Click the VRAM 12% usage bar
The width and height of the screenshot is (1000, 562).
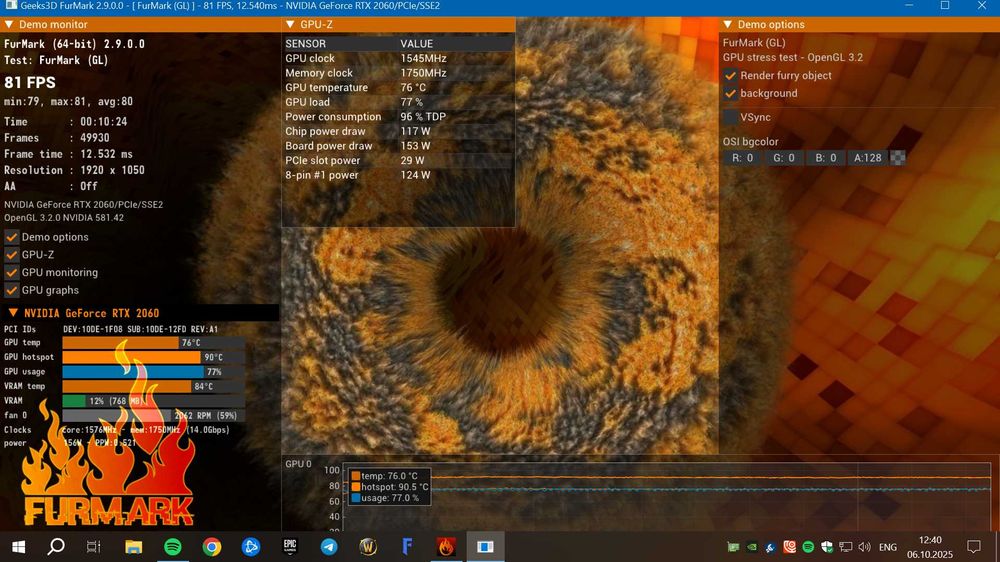click(154, 401)
